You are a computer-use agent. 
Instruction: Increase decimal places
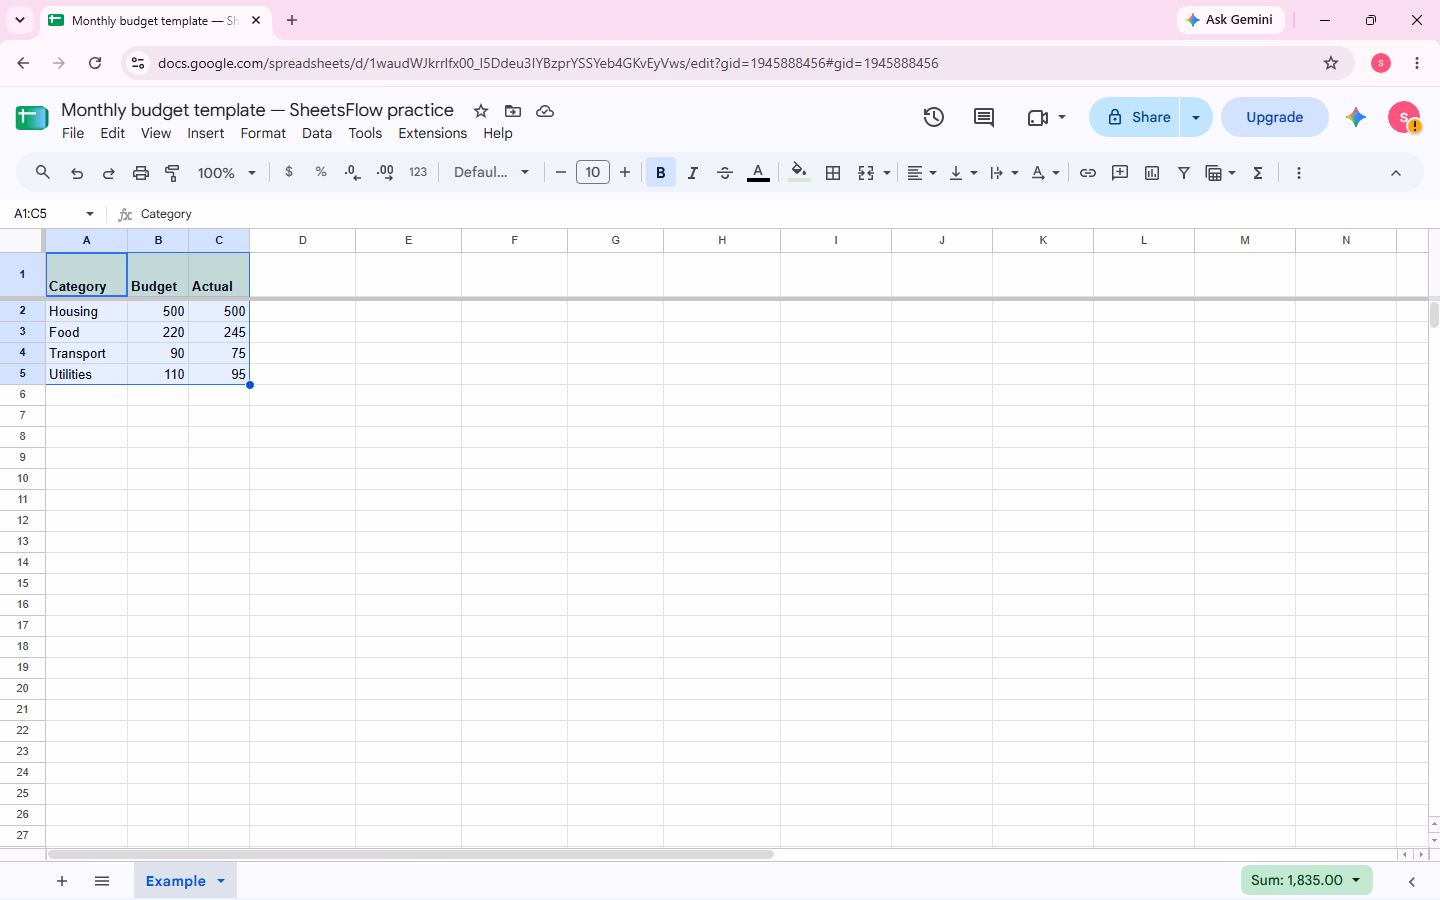[x=385, y=173]
